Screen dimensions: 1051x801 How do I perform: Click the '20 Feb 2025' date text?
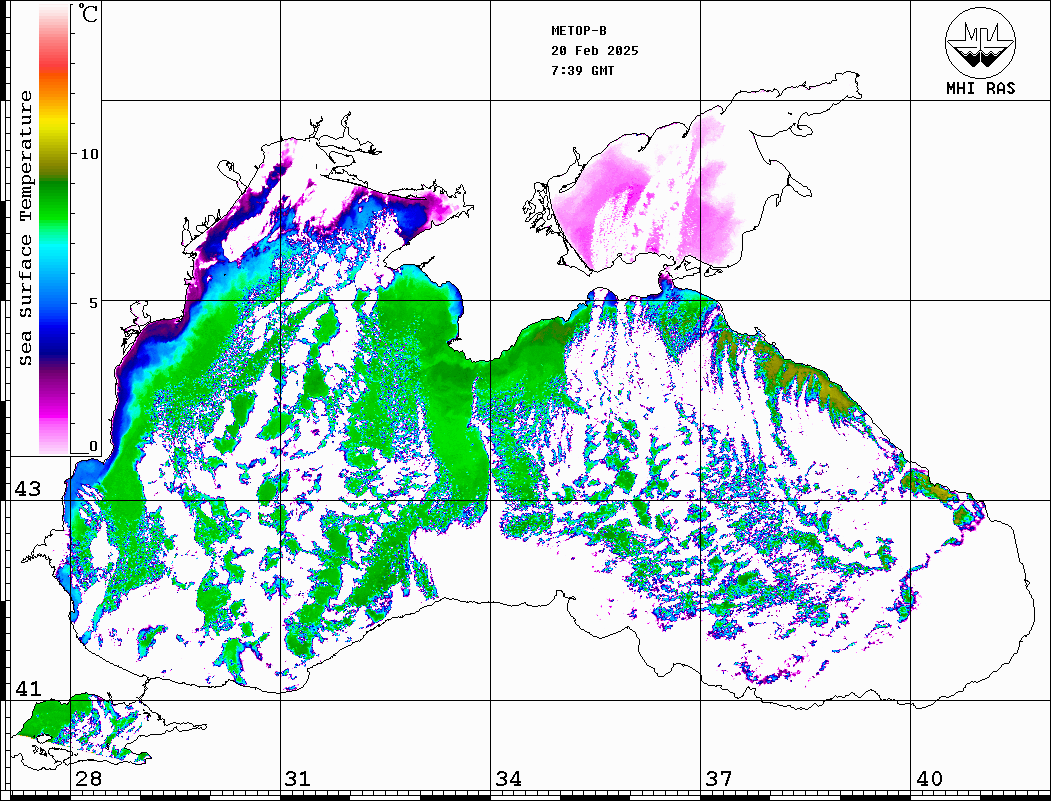click(x=595, y=51)
